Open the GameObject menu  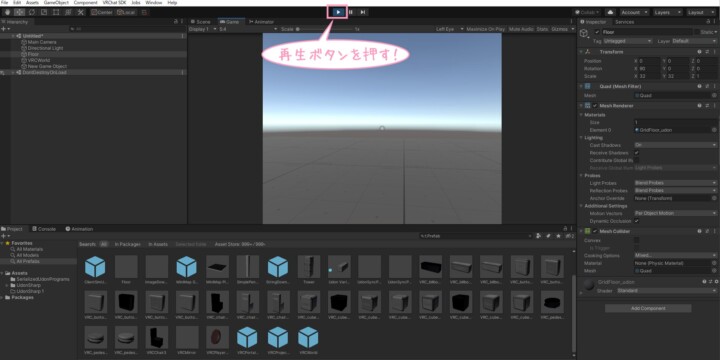coord(56,3)
